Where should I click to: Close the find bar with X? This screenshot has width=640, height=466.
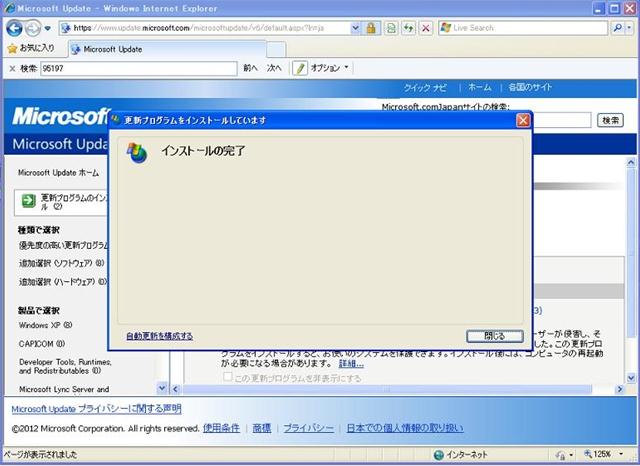tap(12, 69)
